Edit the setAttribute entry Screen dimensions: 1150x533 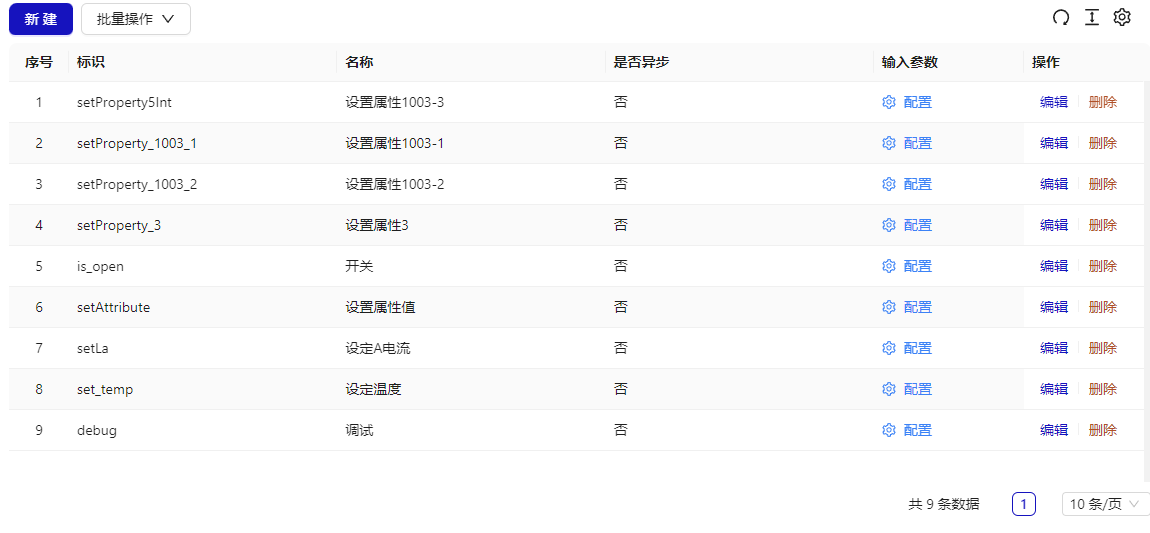coord(1053,307)
